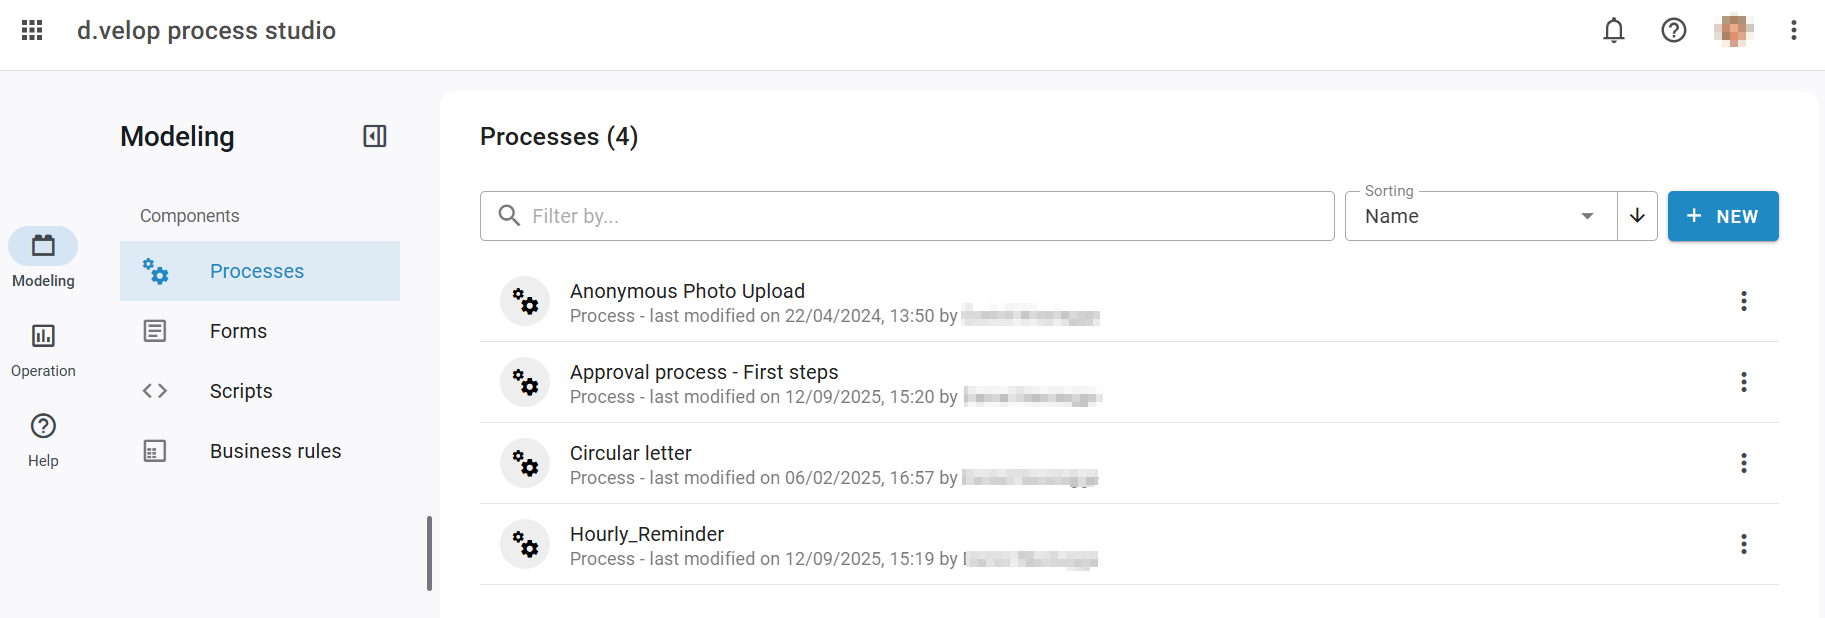
Task: Click the help question mark in header
Action: 1673,30
